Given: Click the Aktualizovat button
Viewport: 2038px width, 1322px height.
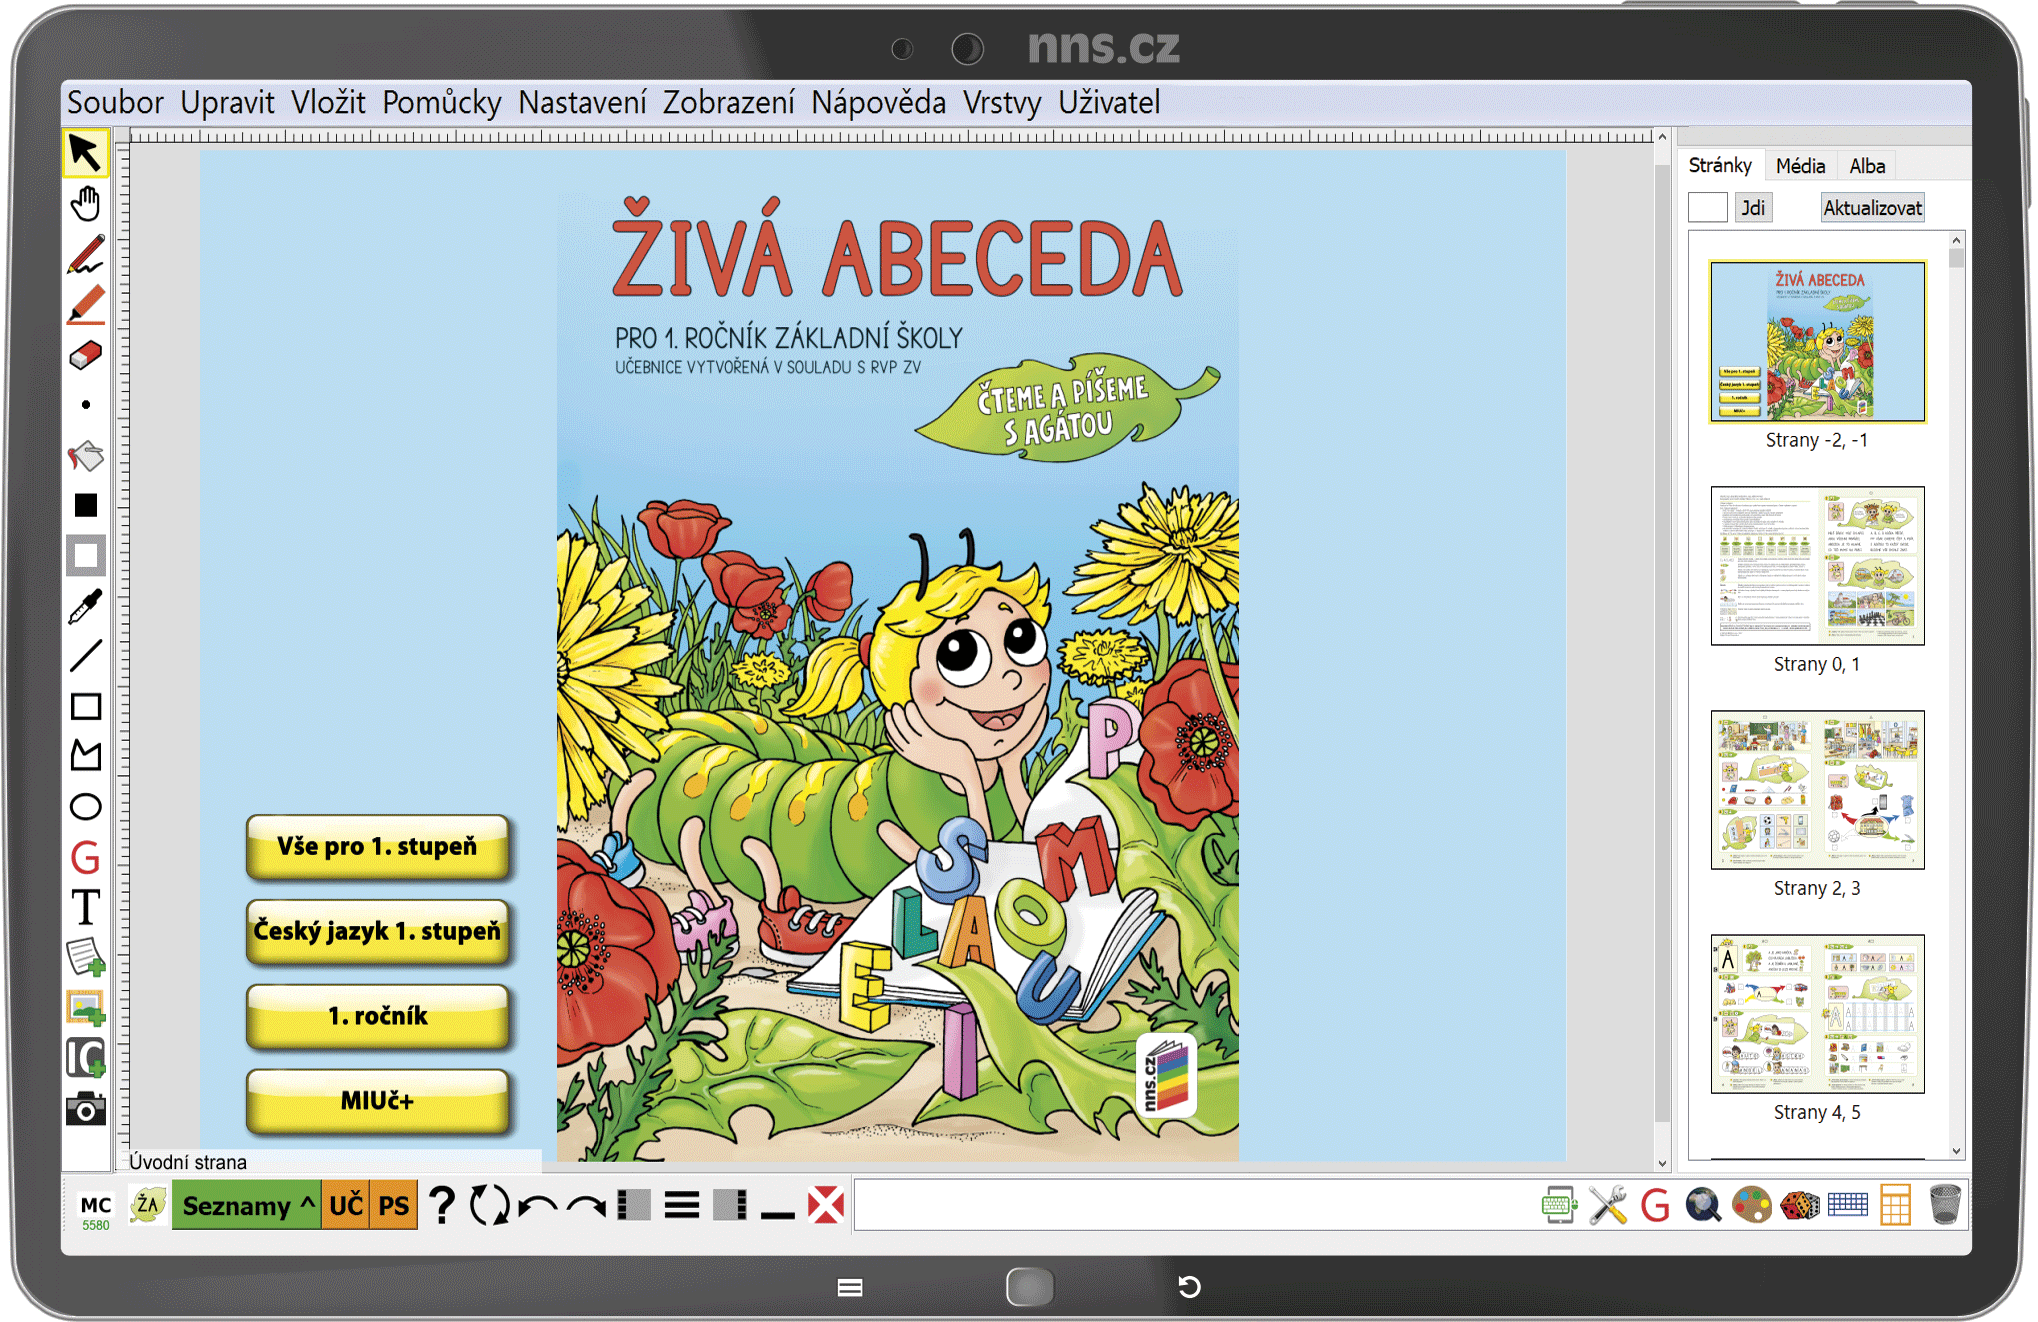Looking at the screenshot, I should tap(1872, 208).
